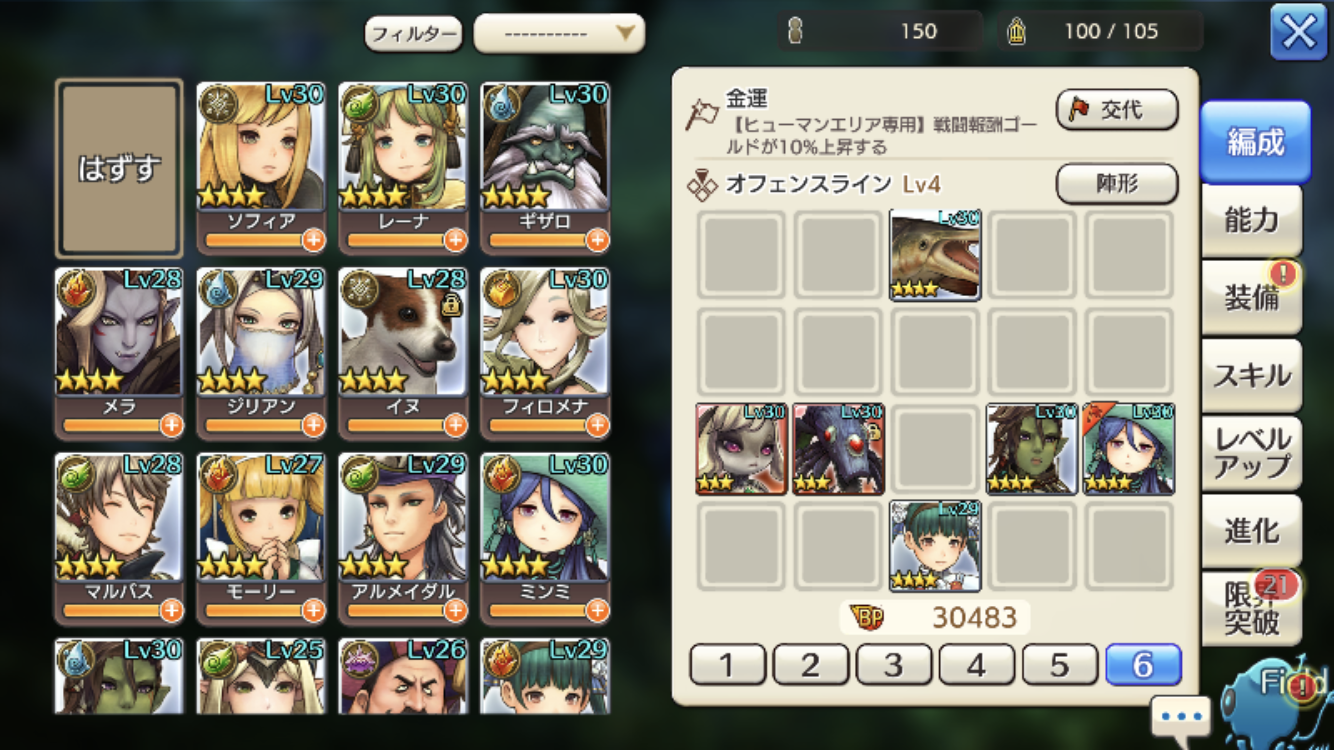This screenshot has height=750, width=1334.
Task: Tap the plus icon on ソフィア's card
Action: point(313,240)
